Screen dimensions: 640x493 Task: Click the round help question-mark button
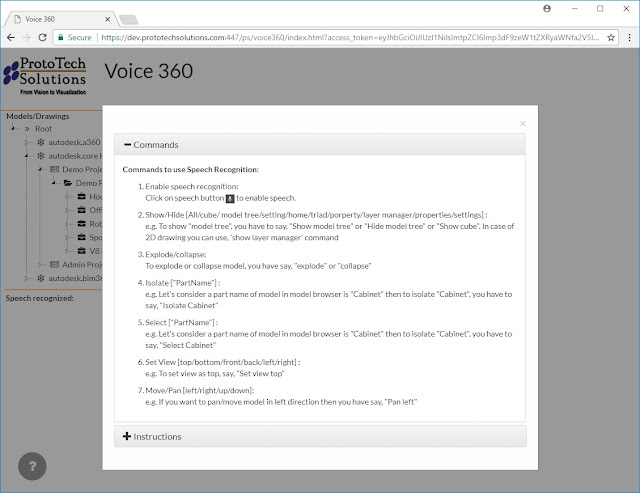pyautogui.click(x=32, y=466)
